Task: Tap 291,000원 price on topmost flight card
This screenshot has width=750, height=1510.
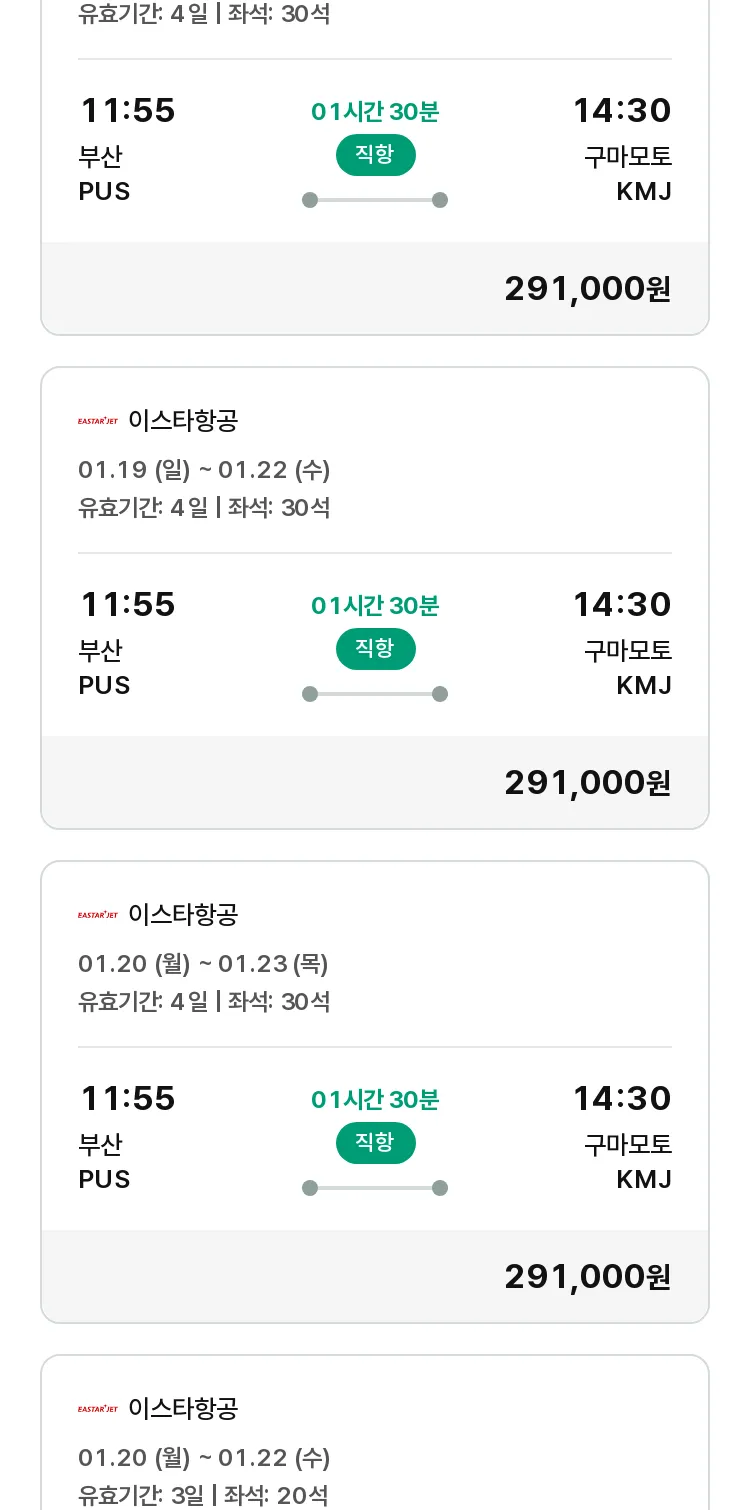Action: click(587, 288)
